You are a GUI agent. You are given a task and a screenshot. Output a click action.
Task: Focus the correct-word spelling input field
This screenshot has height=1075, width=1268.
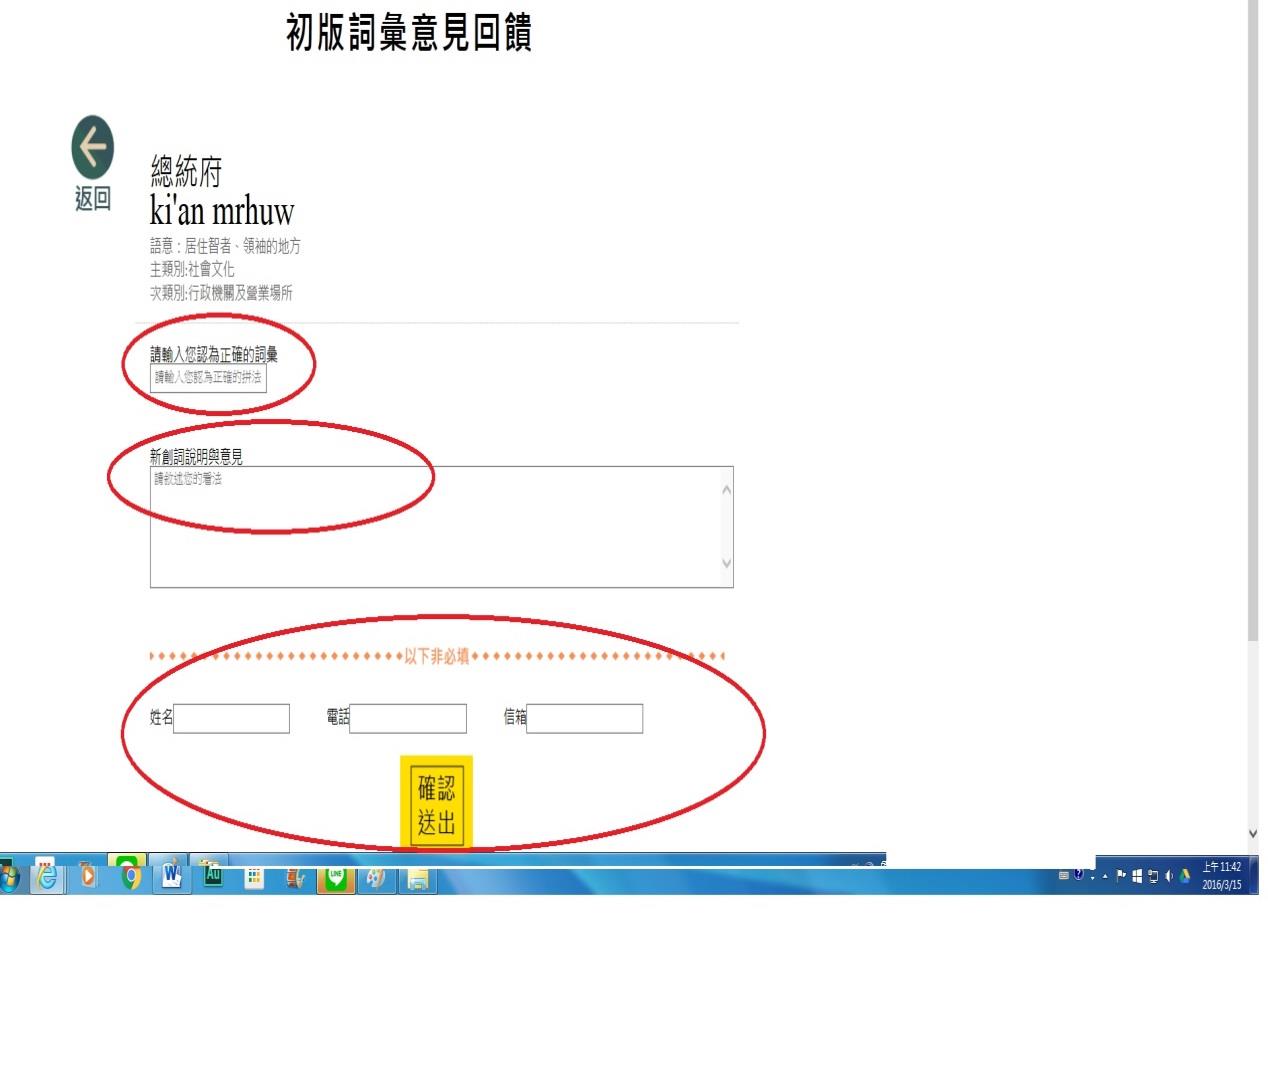pyautogui.click(x=208, y=378)
